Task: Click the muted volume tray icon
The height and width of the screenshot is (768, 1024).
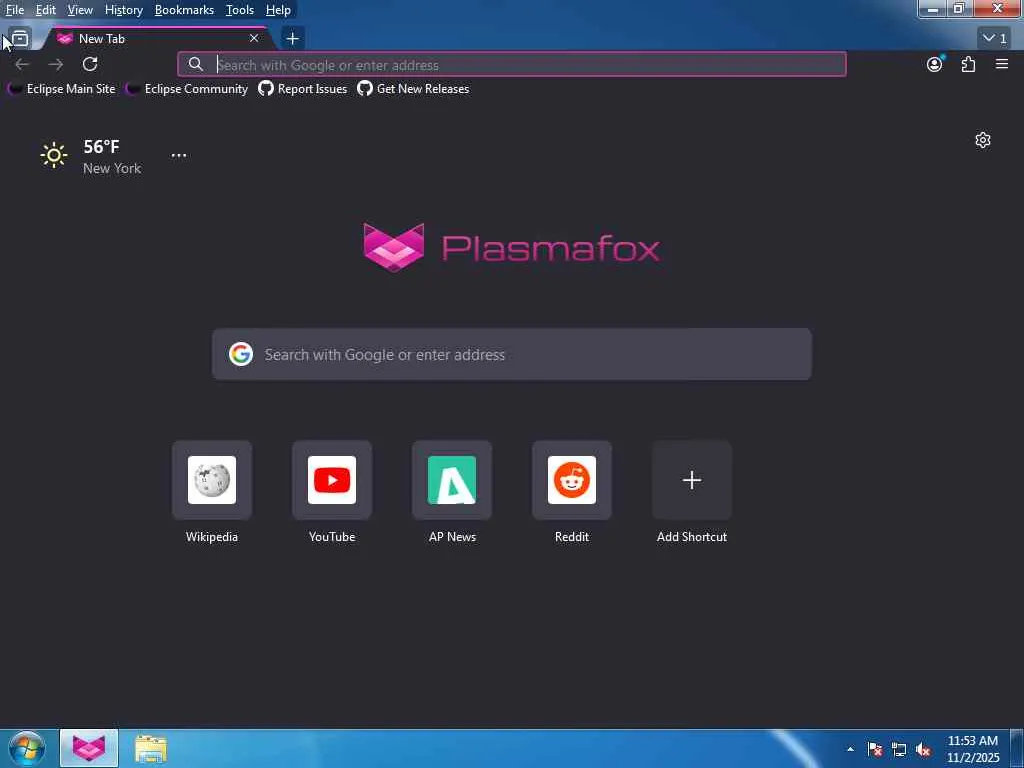Action: point(923,750)
